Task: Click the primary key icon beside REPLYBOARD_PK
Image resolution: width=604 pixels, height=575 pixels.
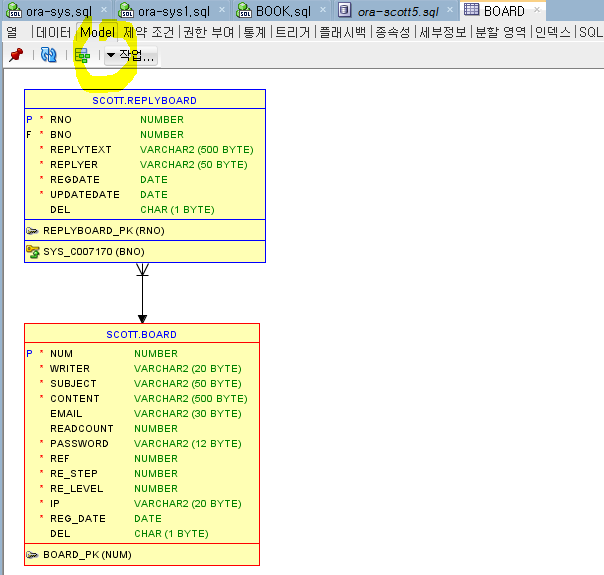Action: pyautogui.click(x=32, y=231)
